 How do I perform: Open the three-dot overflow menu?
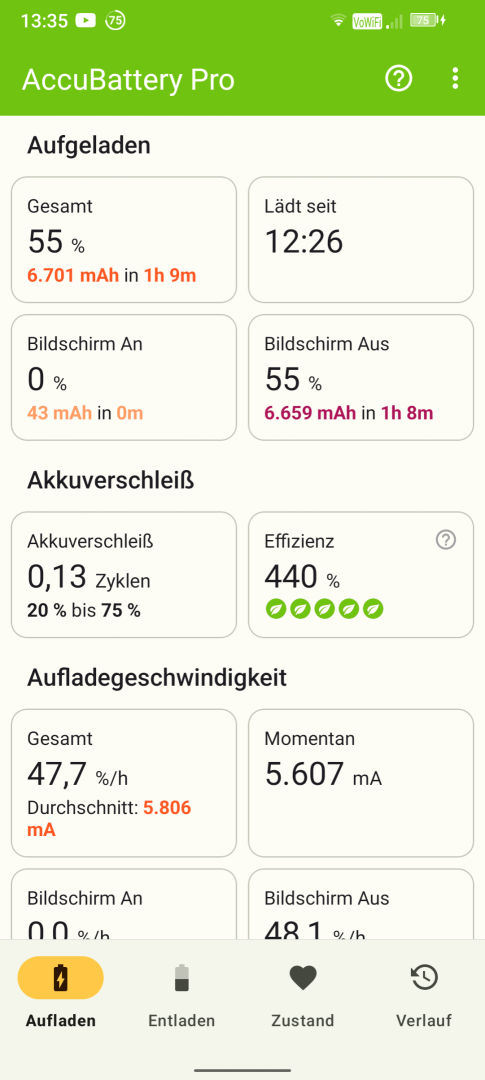pos(455,79)
